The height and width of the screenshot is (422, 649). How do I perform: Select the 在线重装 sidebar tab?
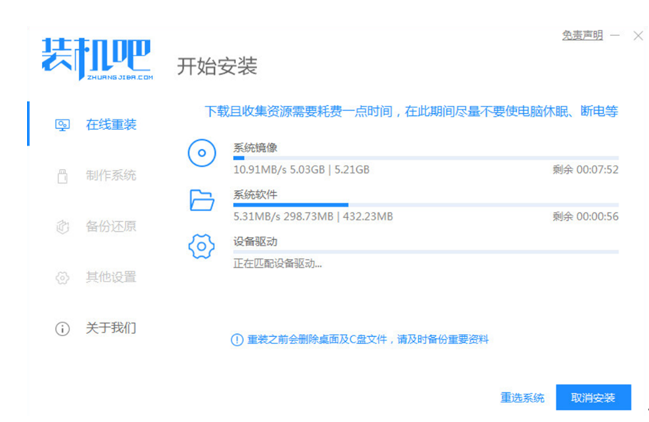110,125
